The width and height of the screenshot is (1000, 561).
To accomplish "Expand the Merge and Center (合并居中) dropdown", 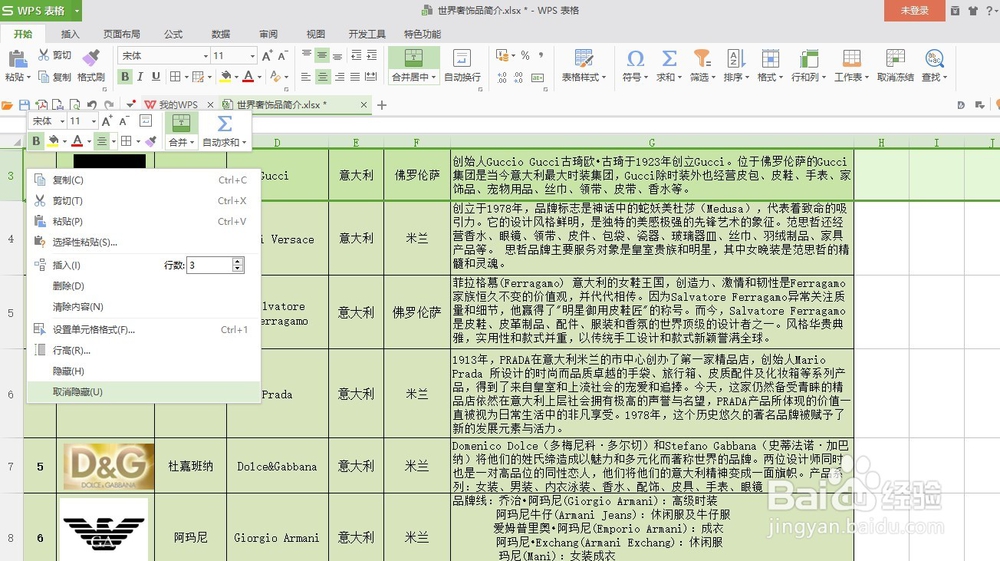I will (434, 77).
